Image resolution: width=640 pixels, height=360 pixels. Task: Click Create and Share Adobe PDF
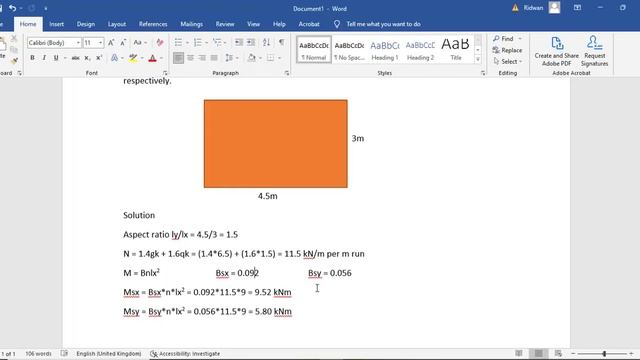click(557, 51)
